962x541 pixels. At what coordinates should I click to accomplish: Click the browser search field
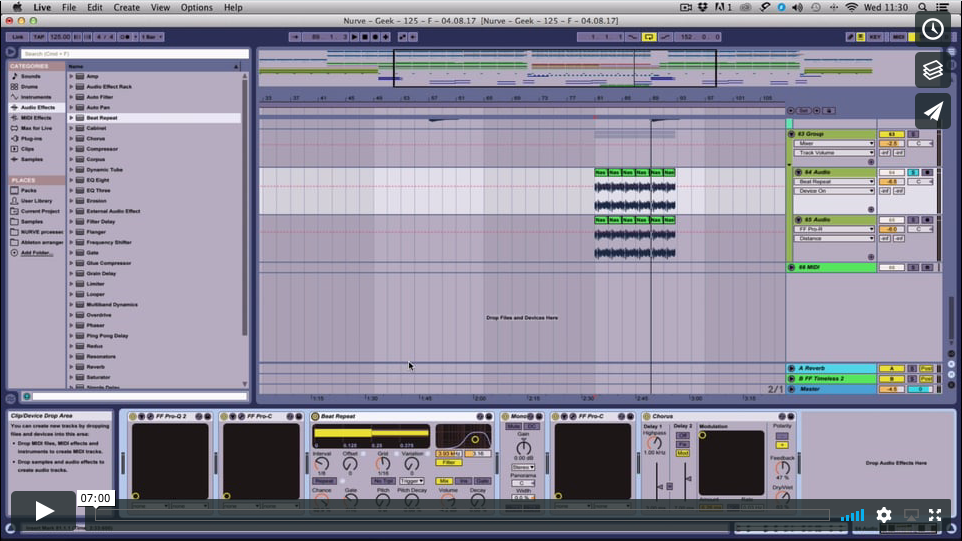tap(135, 54)
